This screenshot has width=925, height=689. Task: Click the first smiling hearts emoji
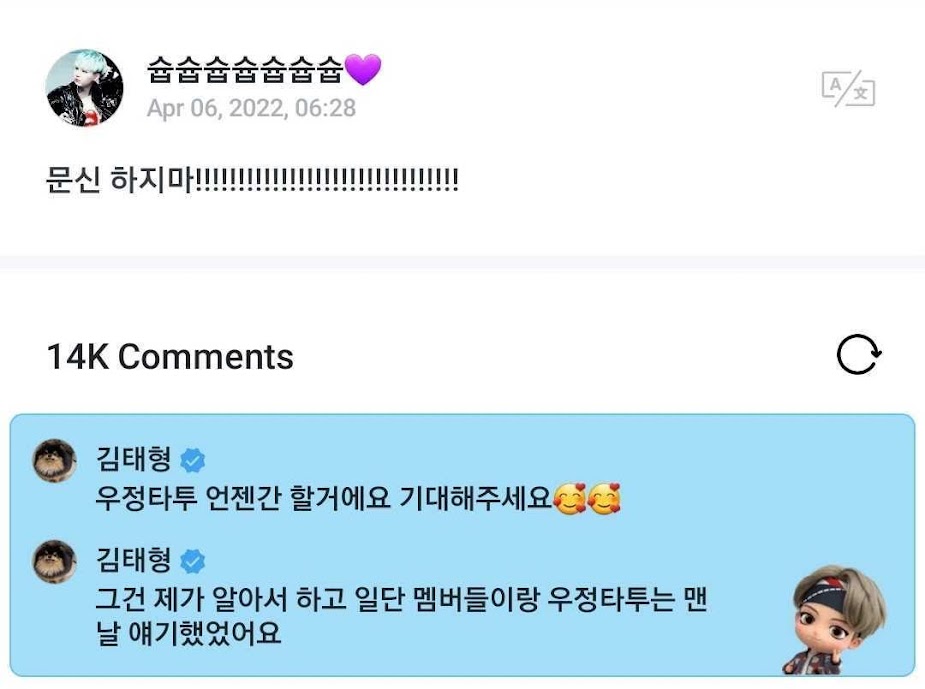click(x=570, y=499)
